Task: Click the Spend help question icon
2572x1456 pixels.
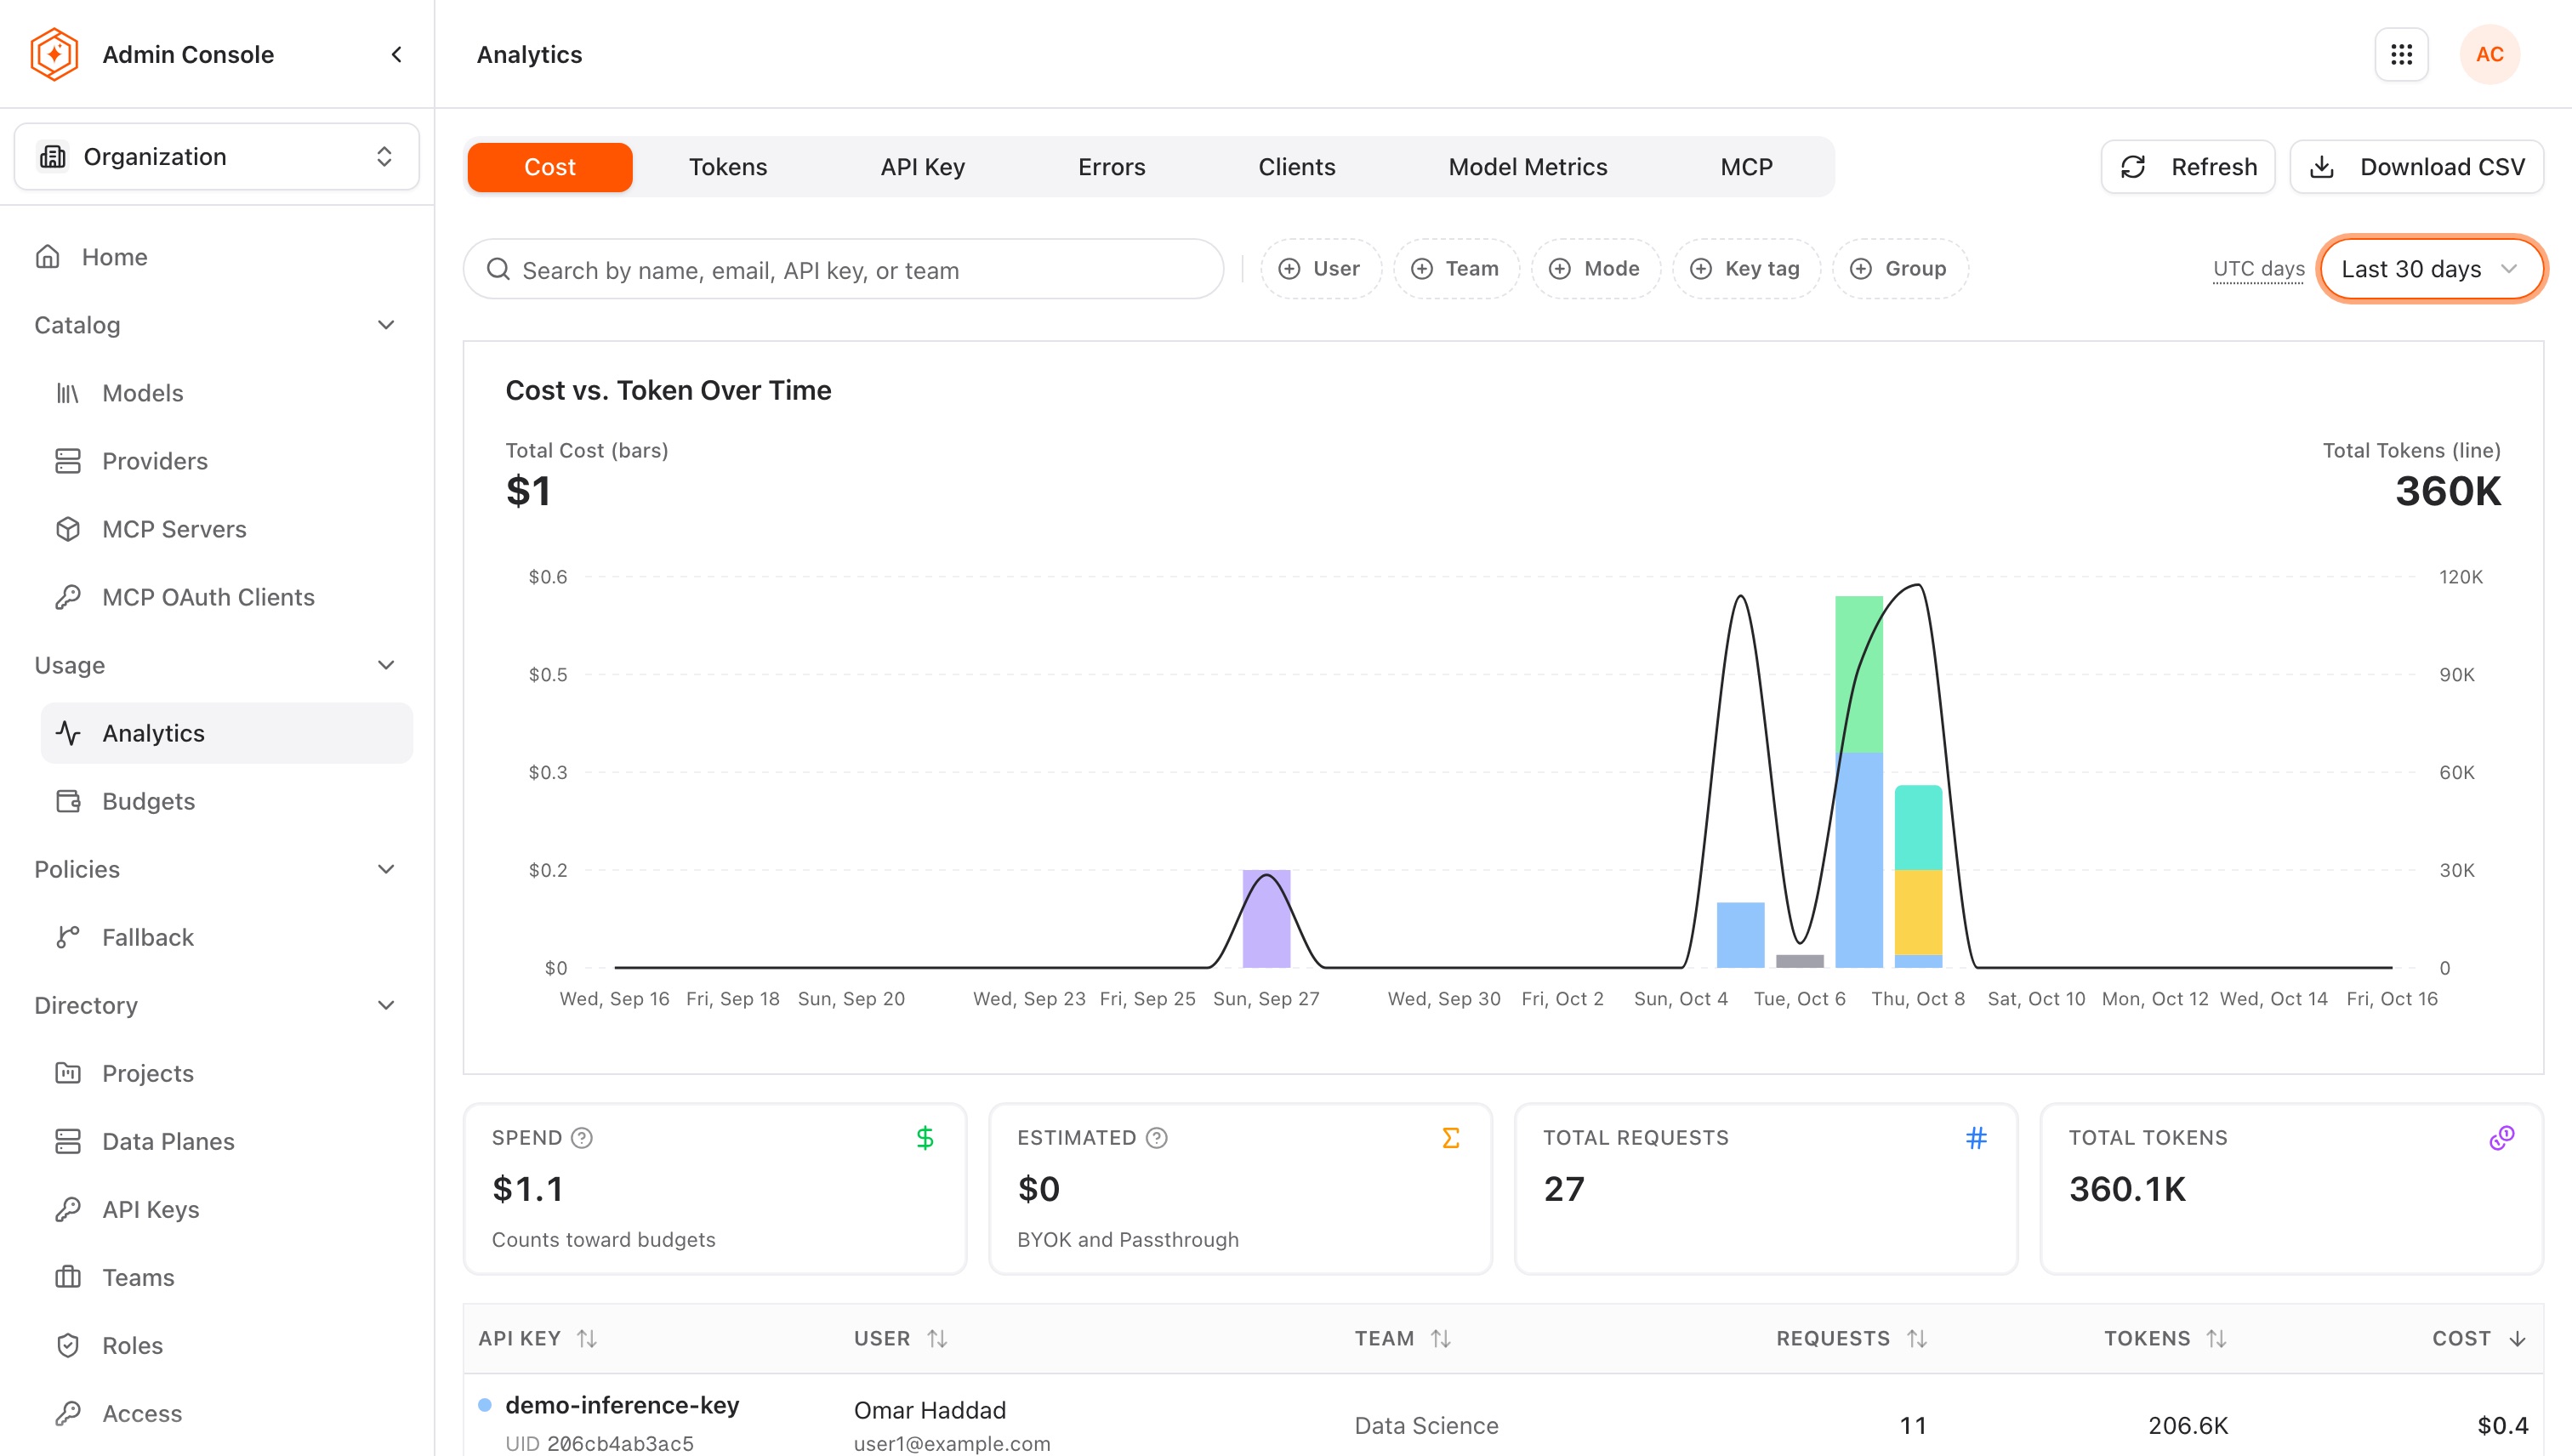Action: pos(581,1138)
